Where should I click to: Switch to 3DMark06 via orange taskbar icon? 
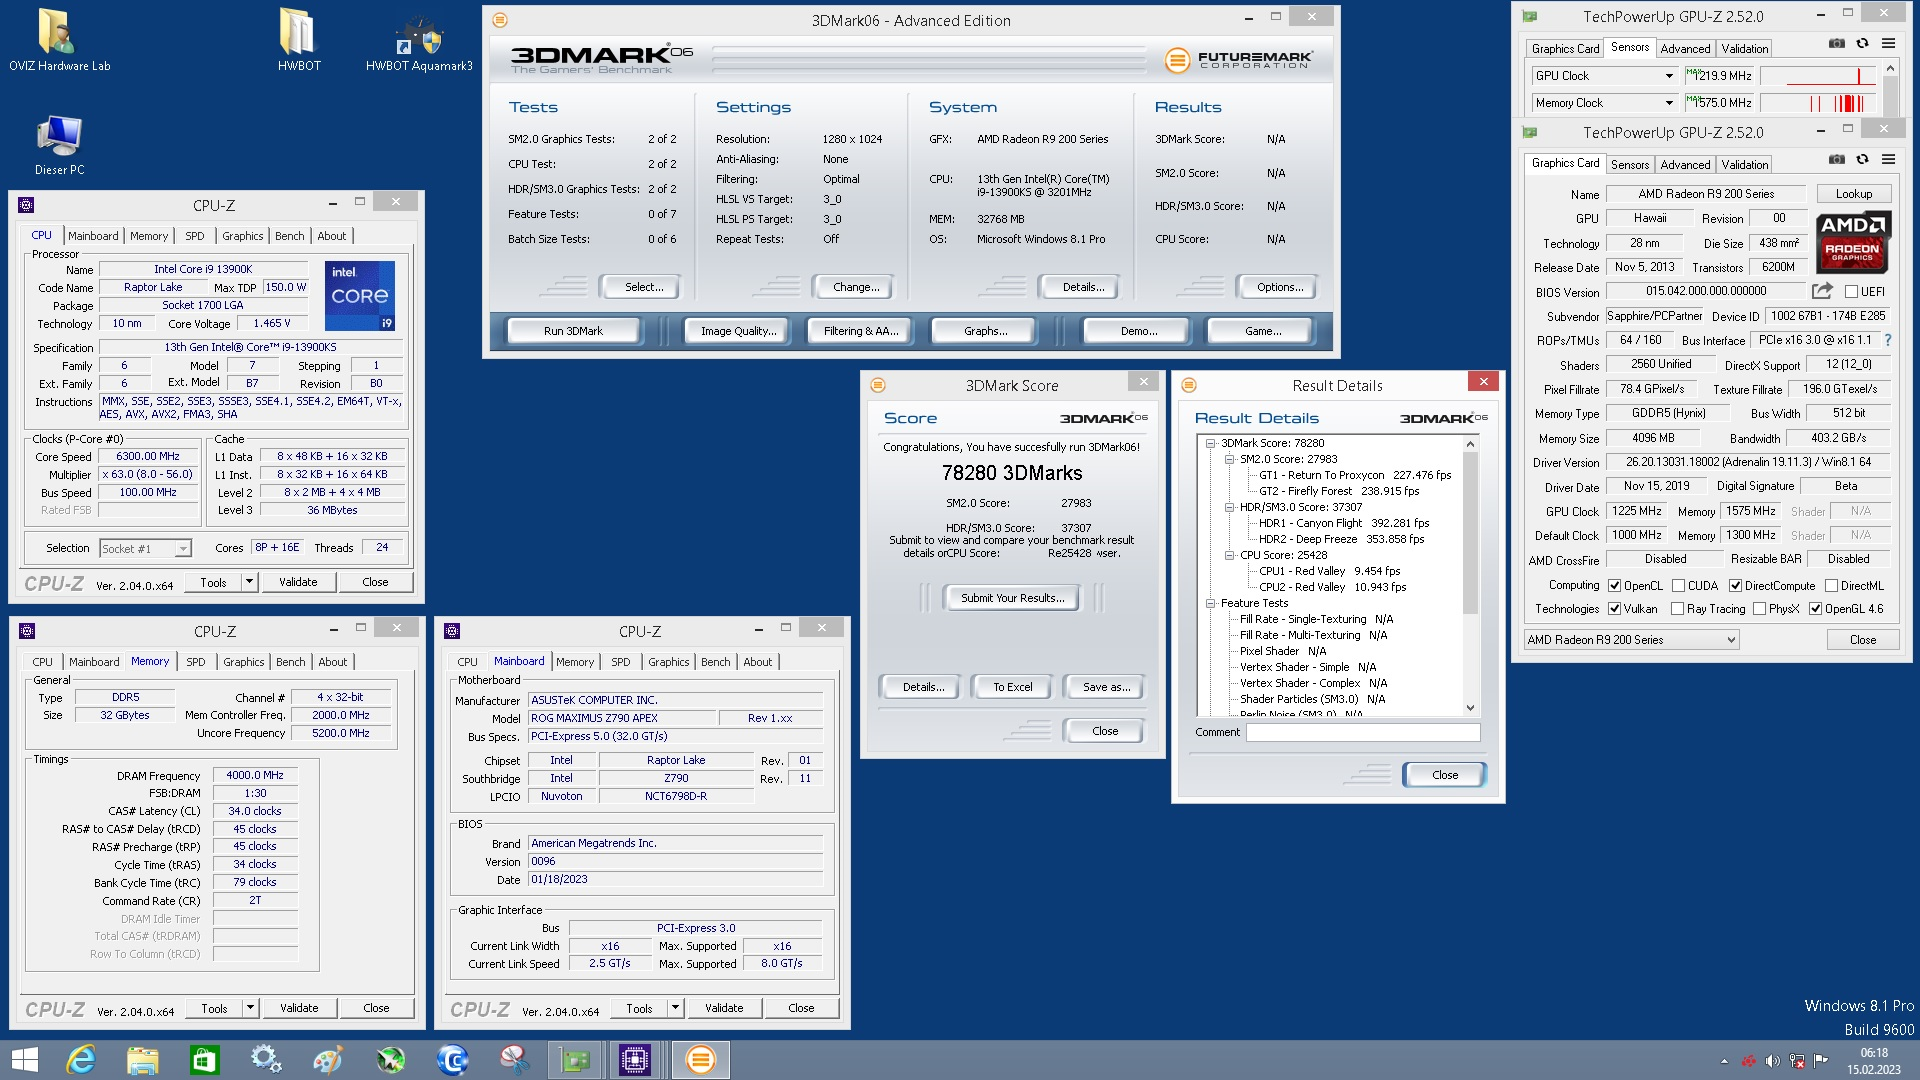[x=700, y=1060]
